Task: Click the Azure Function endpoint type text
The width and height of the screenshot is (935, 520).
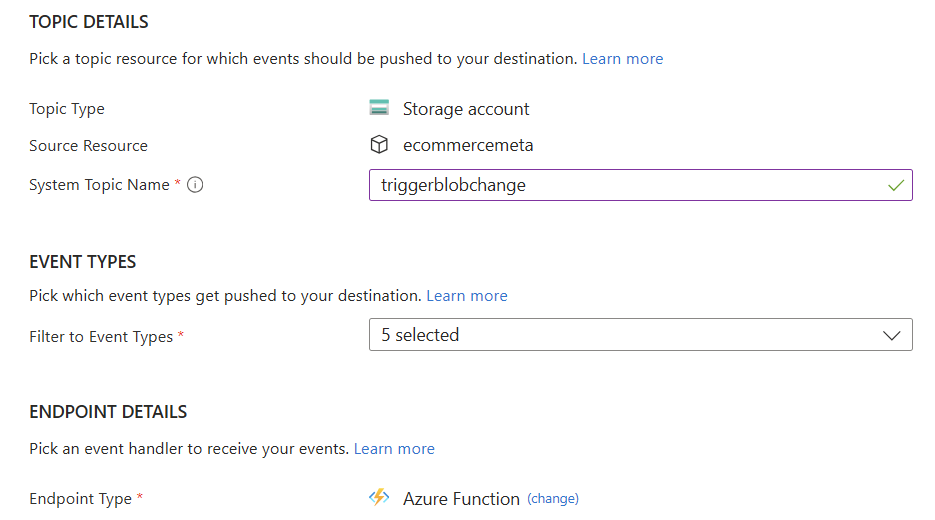Action: 461,499
